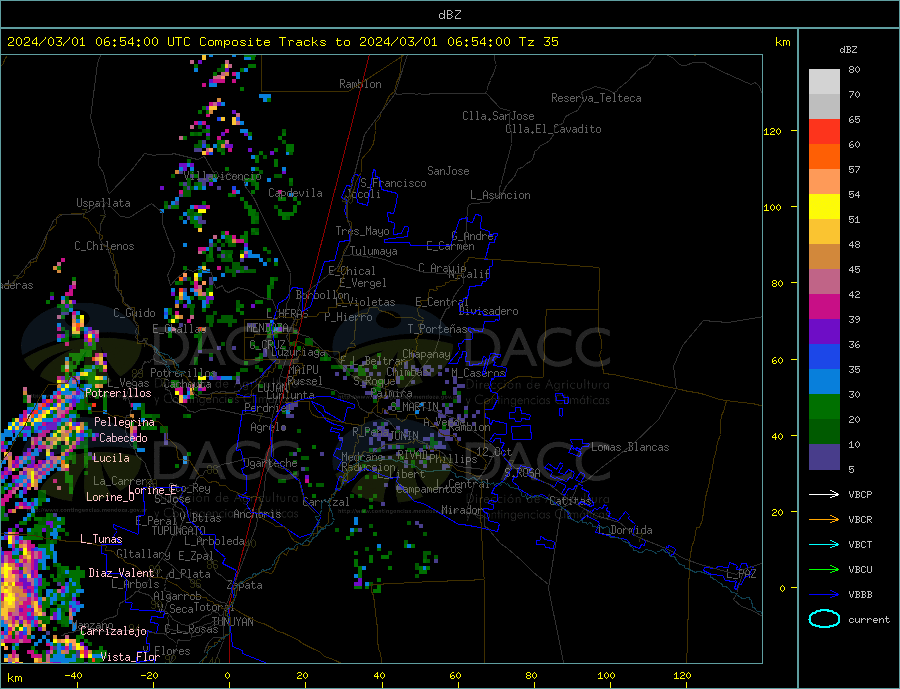This screenshot has height=689, width=900.
Task: Click the 'L_Dormida' map label
Action: (x=626, y=530)
